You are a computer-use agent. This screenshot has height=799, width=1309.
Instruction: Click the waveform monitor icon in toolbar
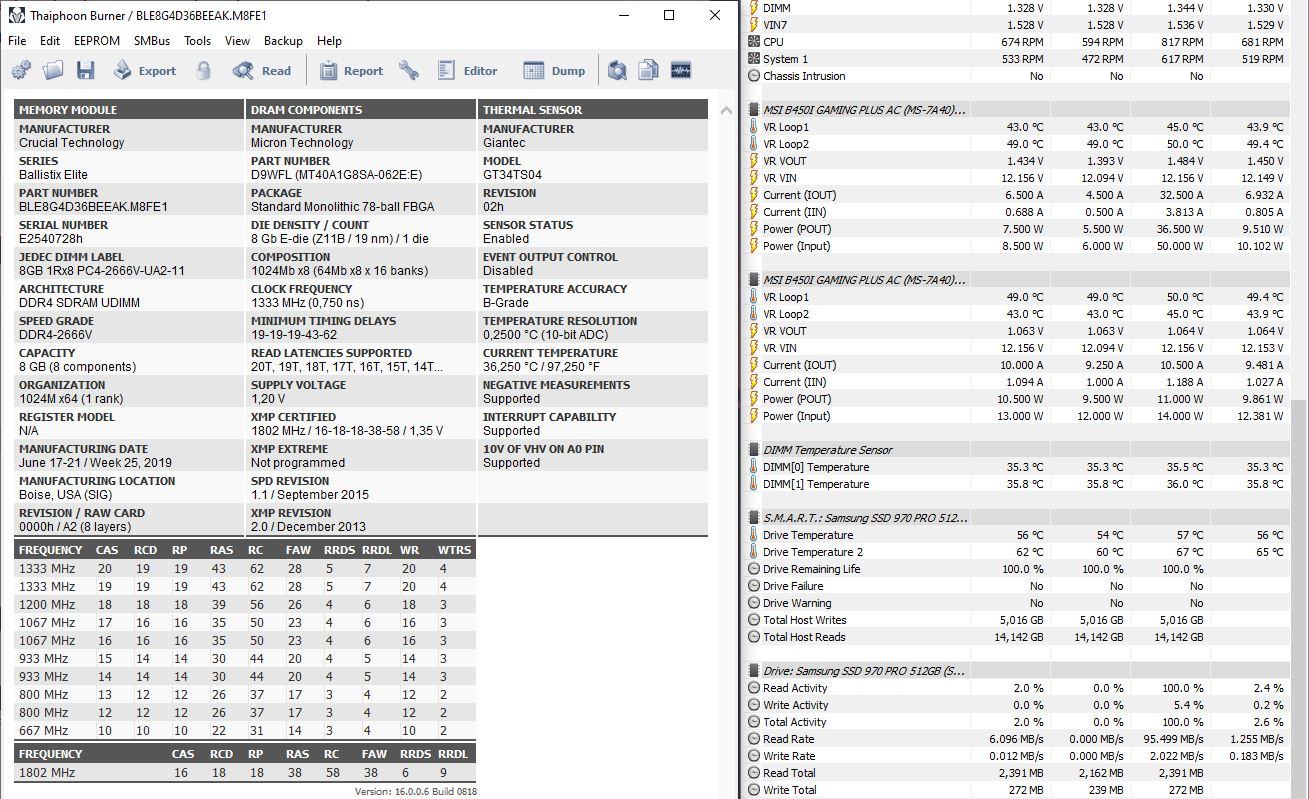681,70
